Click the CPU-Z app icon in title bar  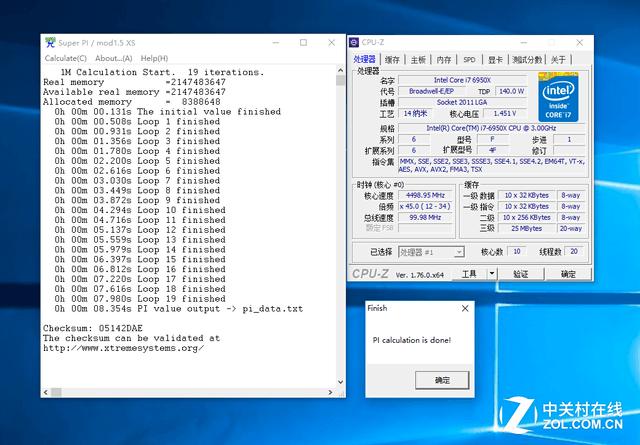(354, 42)
